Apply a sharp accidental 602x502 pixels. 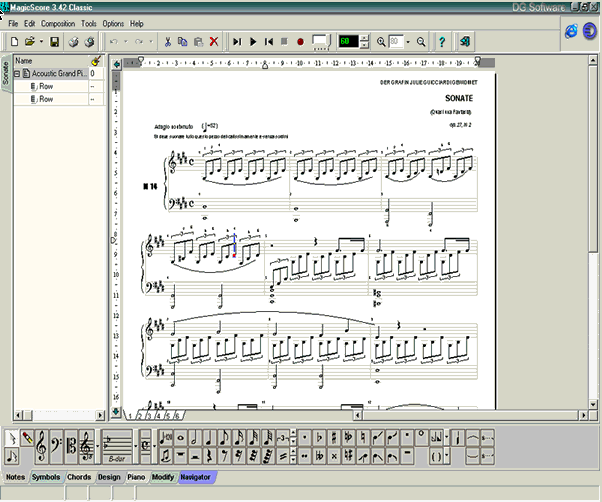coord(334,438)
